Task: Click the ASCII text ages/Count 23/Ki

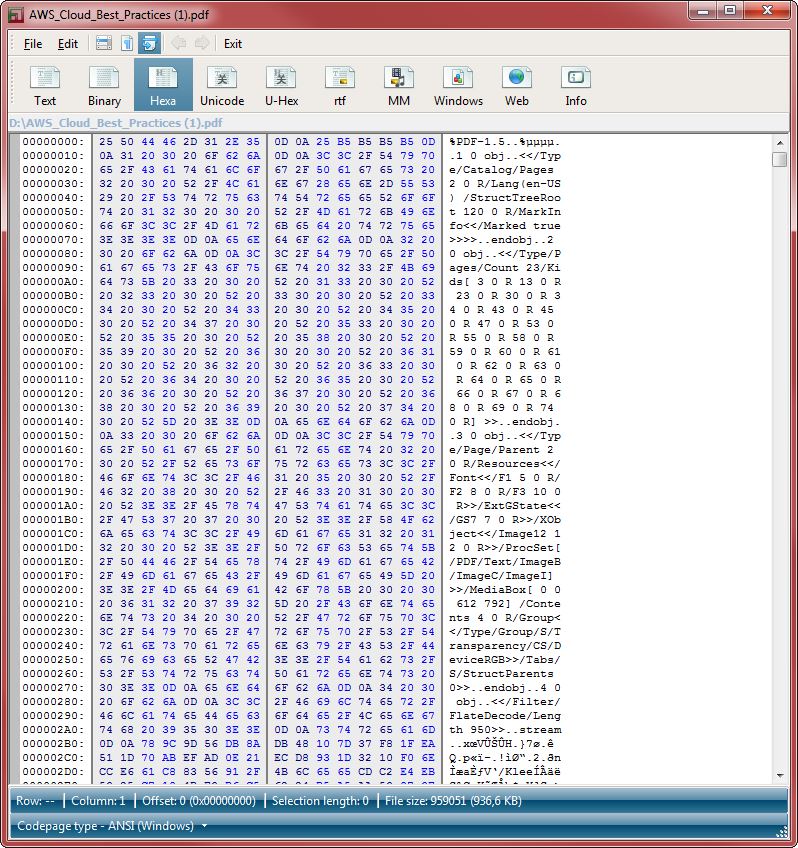Action: (x=505, y=268)
